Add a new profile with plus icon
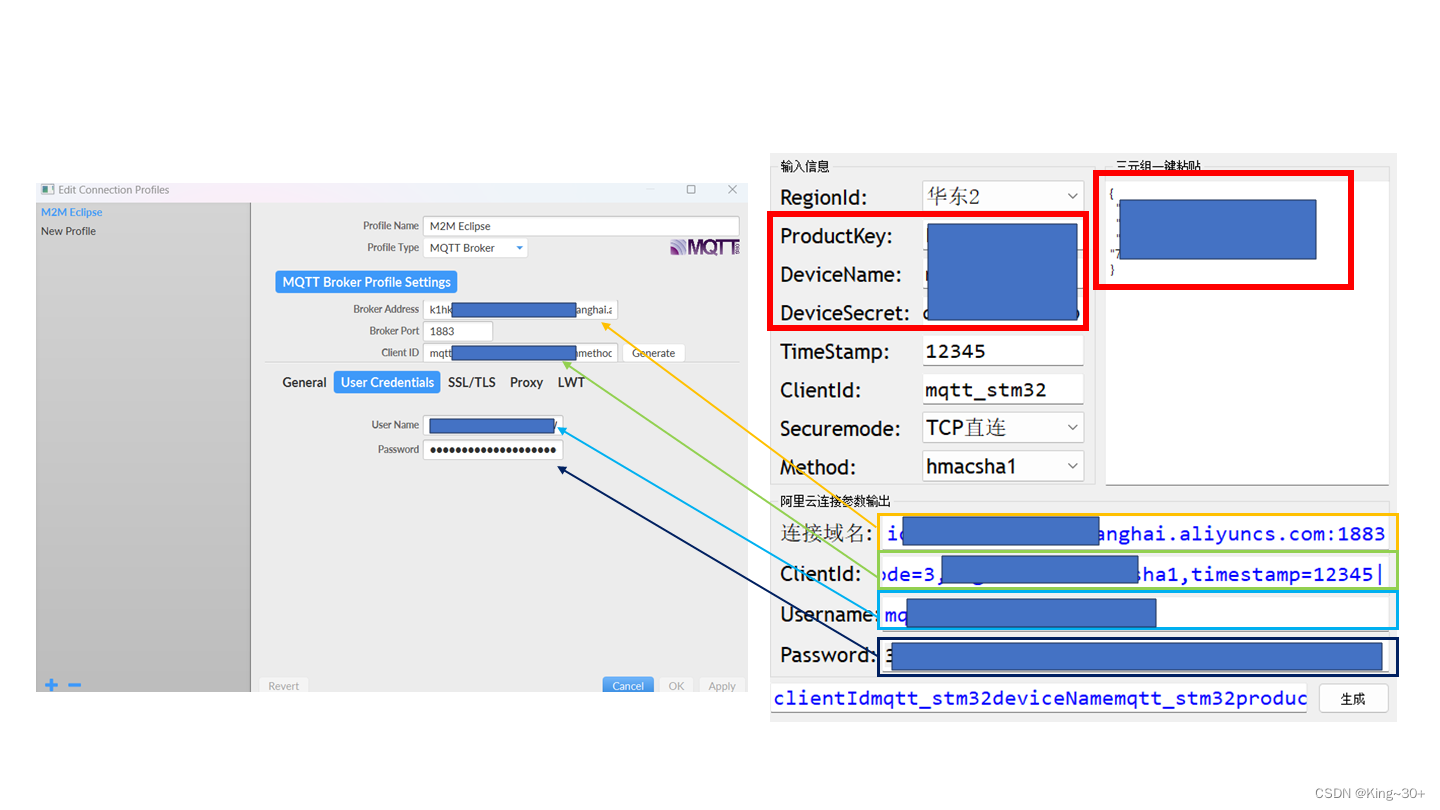 coord(52,685)
